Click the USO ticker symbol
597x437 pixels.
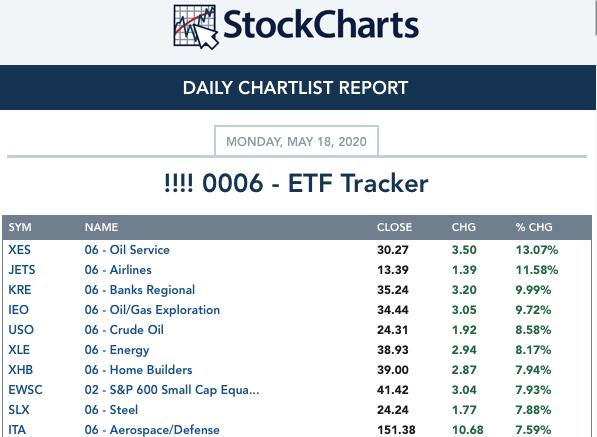pos(21,330)
